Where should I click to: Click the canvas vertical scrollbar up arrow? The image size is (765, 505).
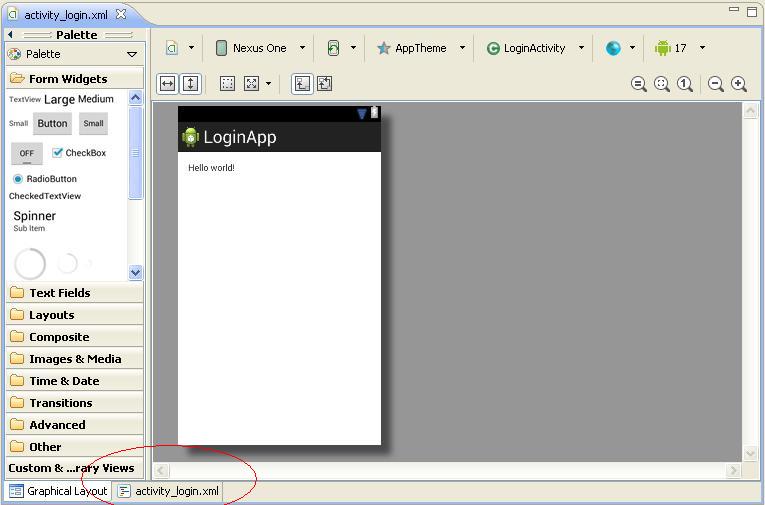(x=750, y=111)
